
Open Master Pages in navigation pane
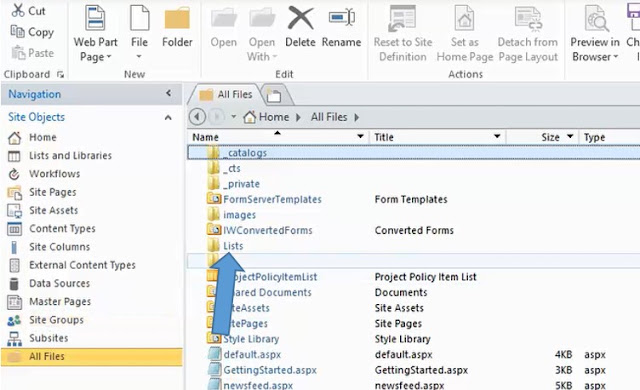[x=60, y=301]
